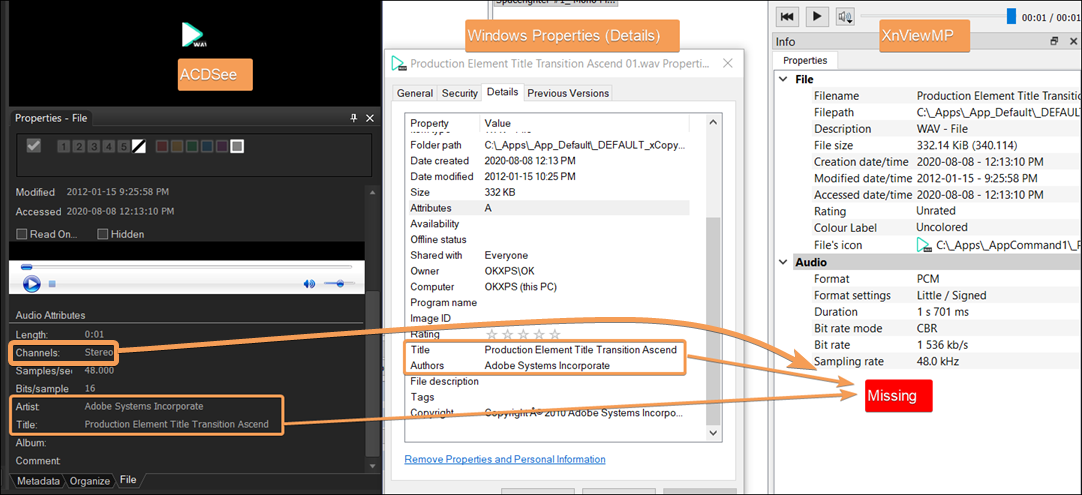The width and height of the screenshot is (1082, 495).
Task: Open the Security tab in Windows Properties
Action: point(460,93)
